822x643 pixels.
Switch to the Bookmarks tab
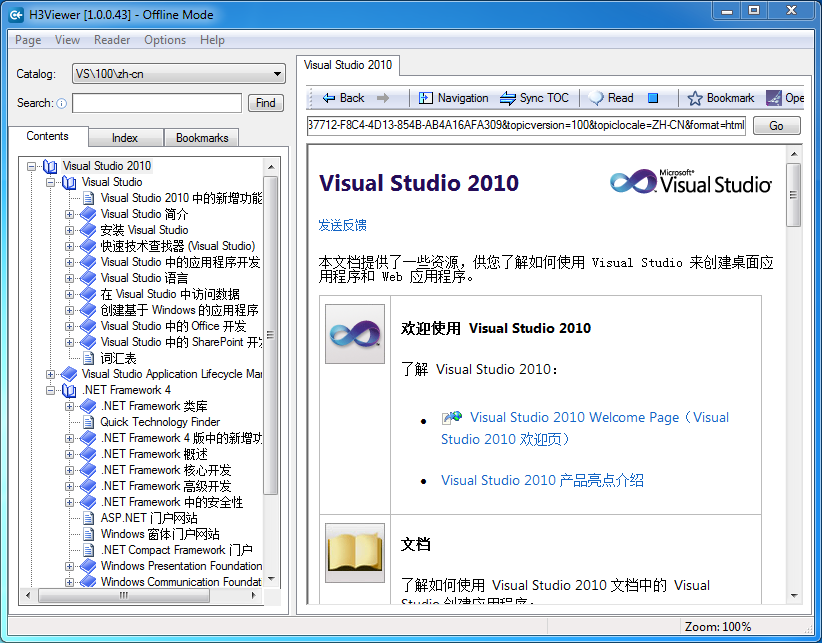pos(202,138)
